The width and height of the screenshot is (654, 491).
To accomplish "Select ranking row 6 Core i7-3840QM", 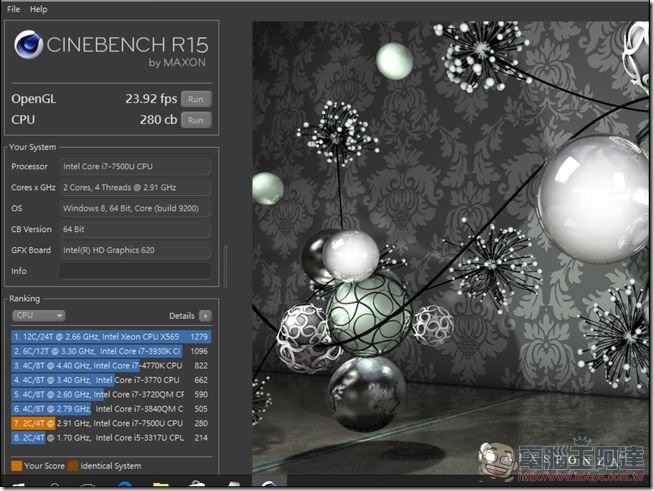I will pyautogui.click(x=111, y=409).
